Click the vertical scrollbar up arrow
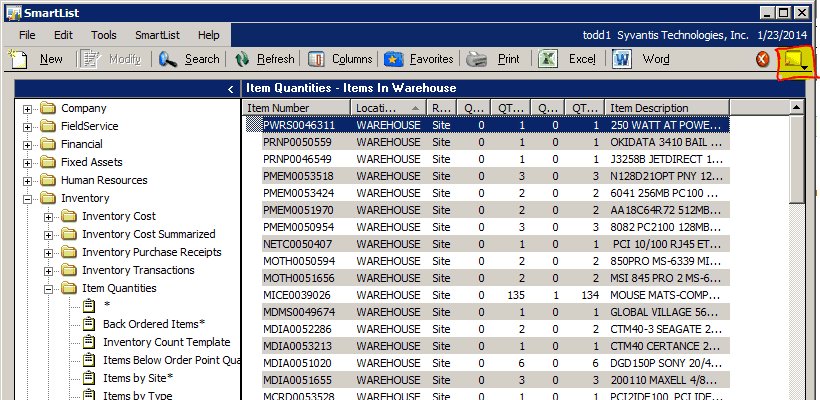Viewport: 820px width, 400px height. pos(796,108)
